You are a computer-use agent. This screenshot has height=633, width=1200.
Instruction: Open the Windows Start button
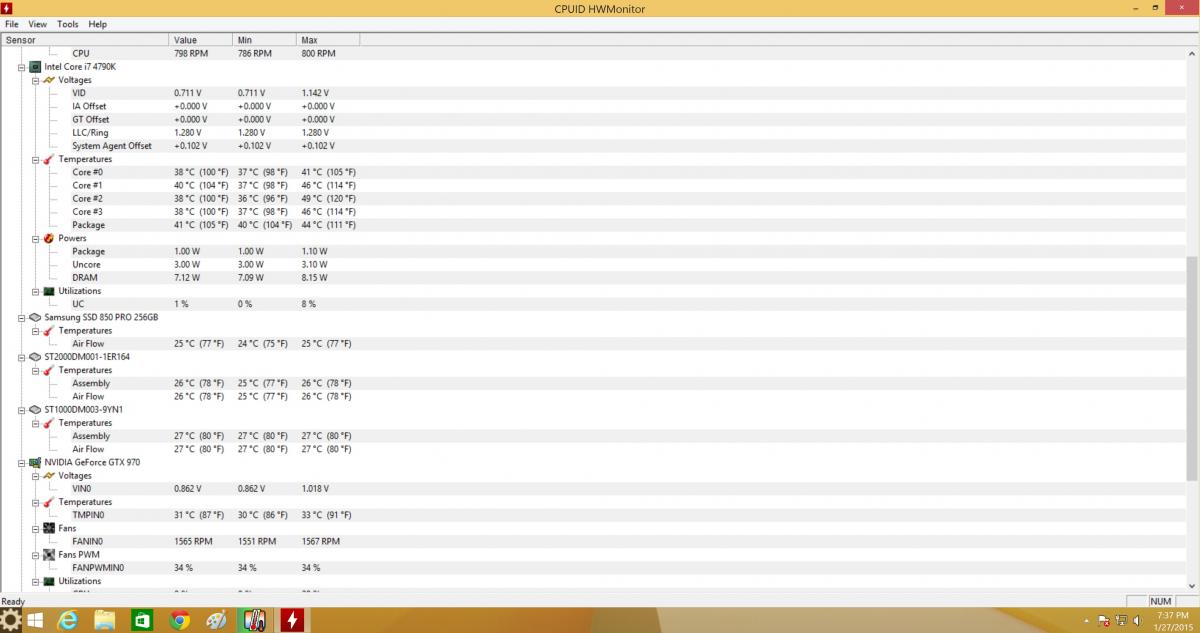pyautogui.click(x=34, y=620)
